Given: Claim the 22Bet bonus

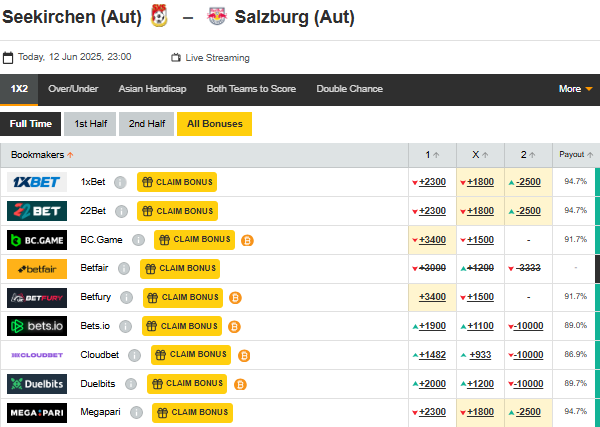Looking at the screenshot, I should pos(177,211).
